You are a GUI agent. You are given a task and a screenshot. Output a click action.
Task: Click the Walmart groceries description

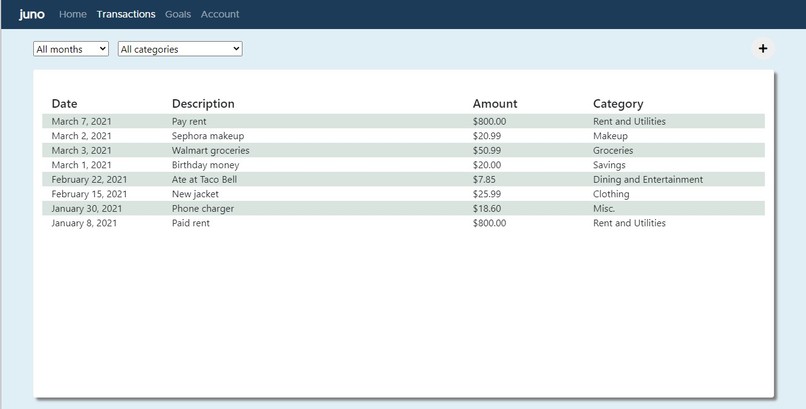pos(210,151)
